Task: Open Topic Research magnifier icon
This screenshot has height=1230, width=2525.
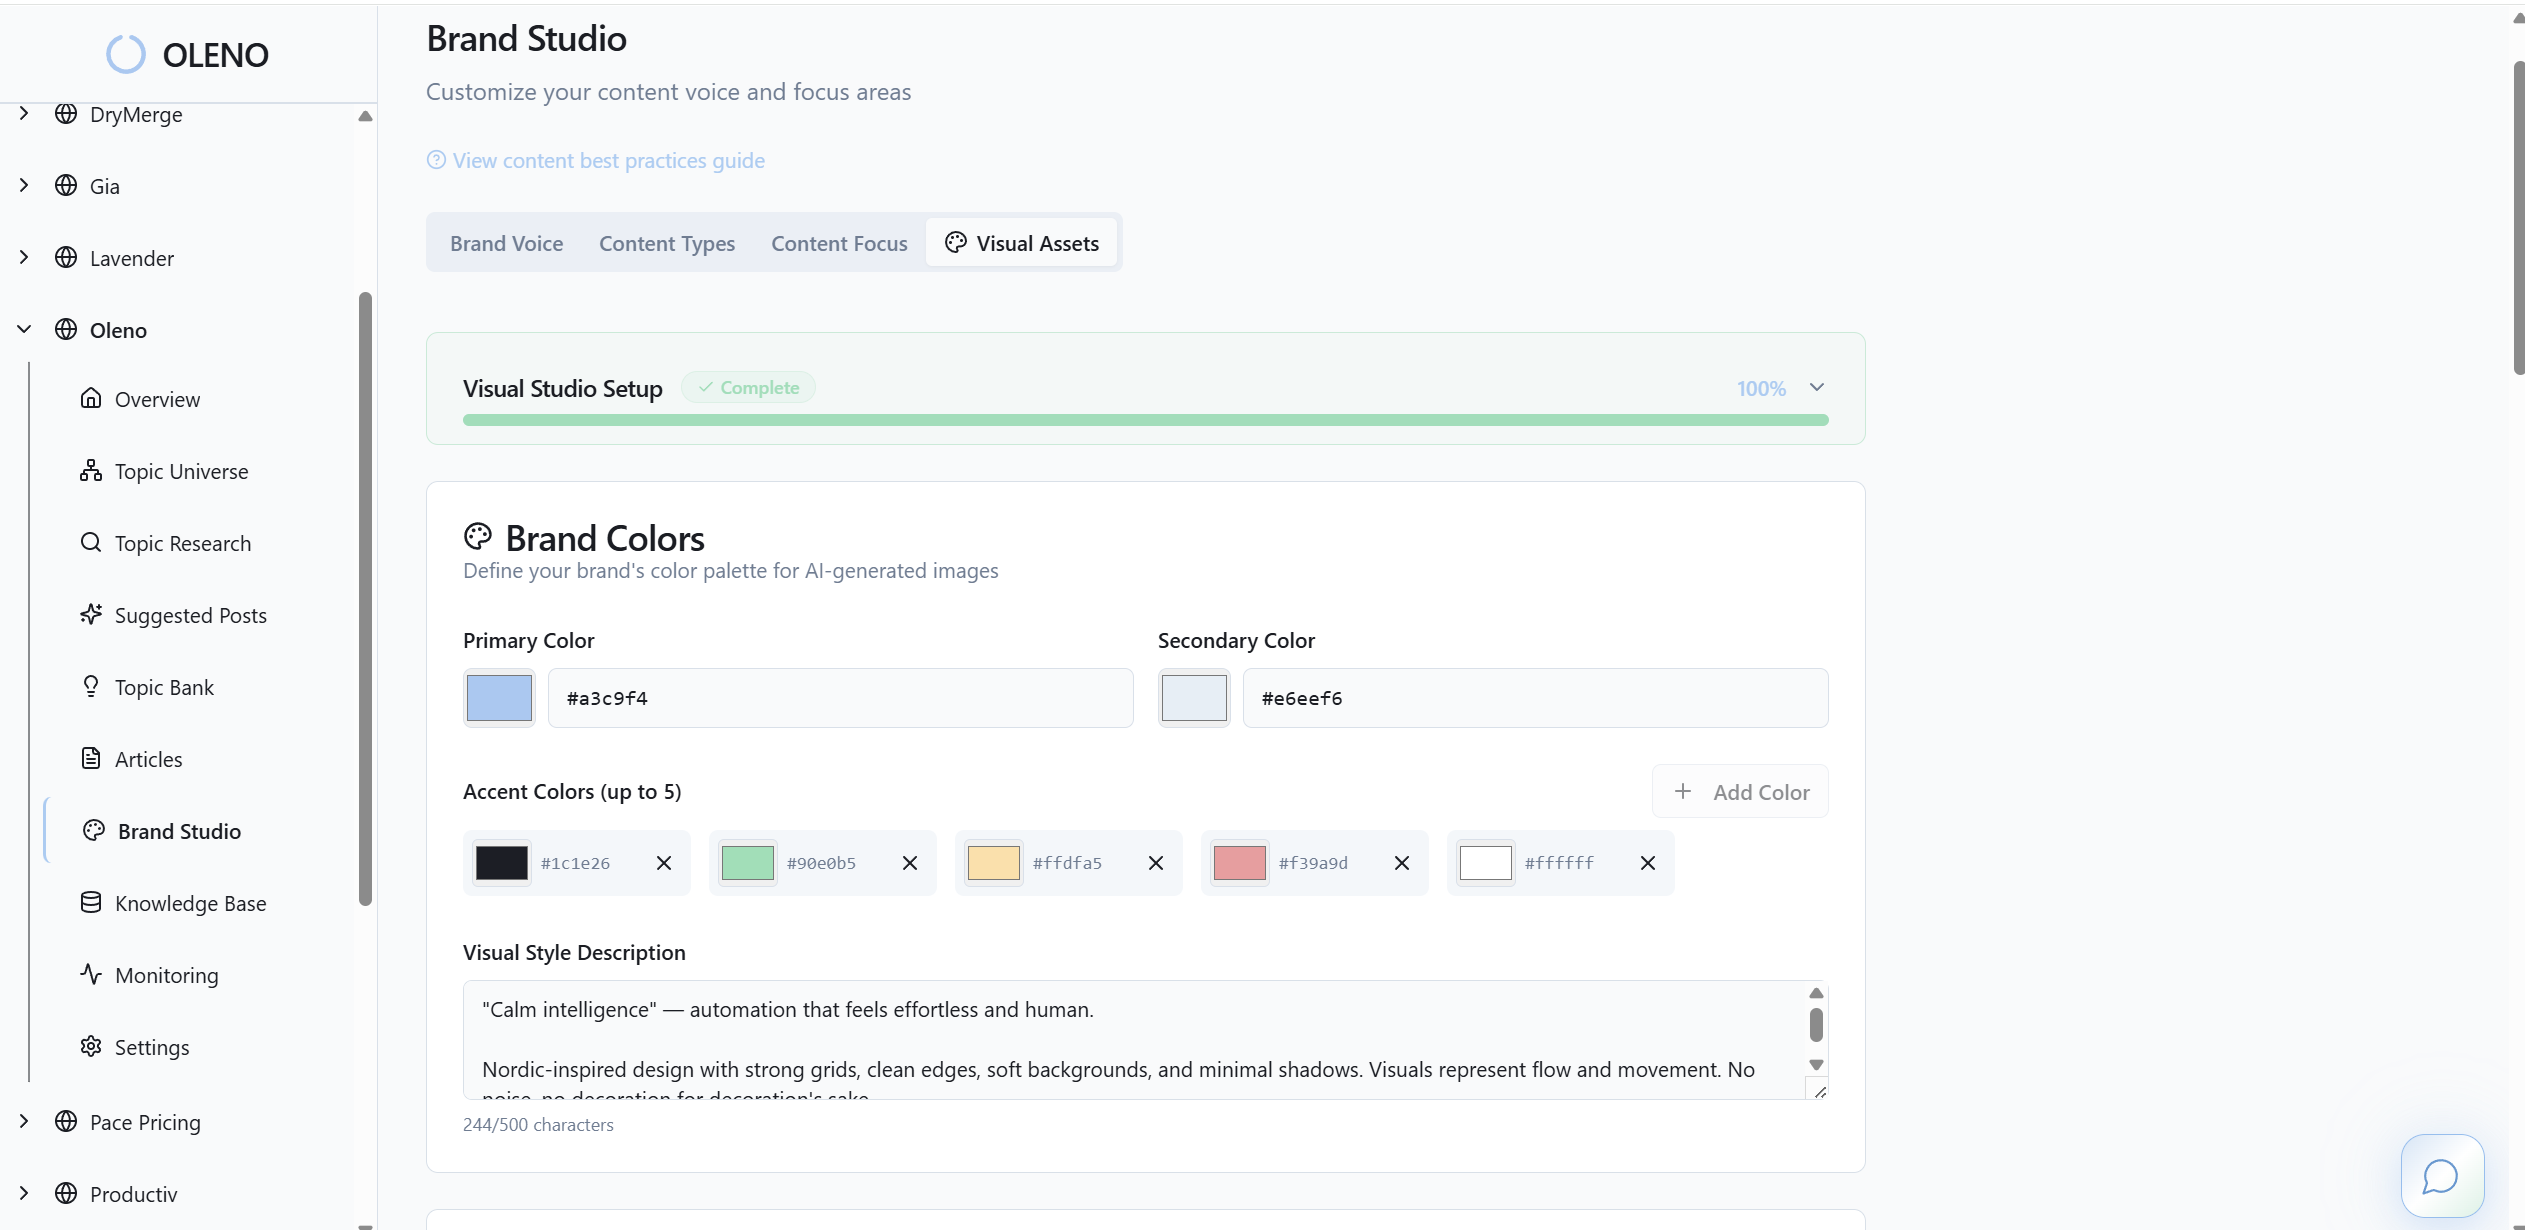Action: (91, 543)
